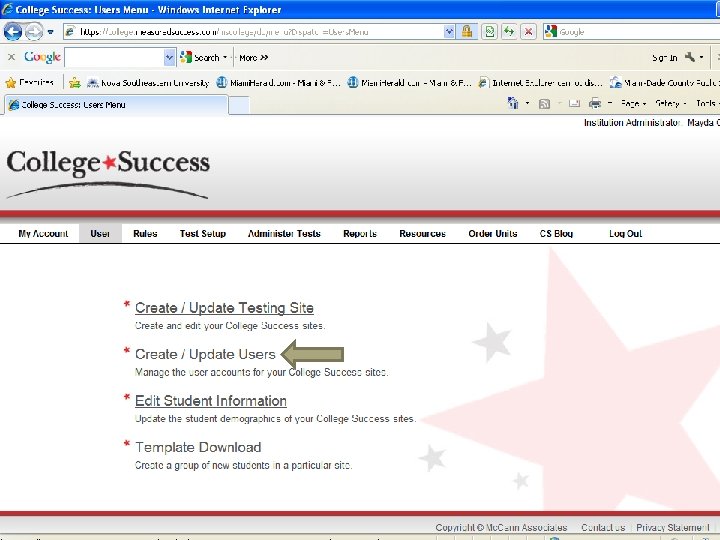Click 'Manage the user accounts' description text
Image resolution: width=720 pixels, height=540 pixels.
261,372
